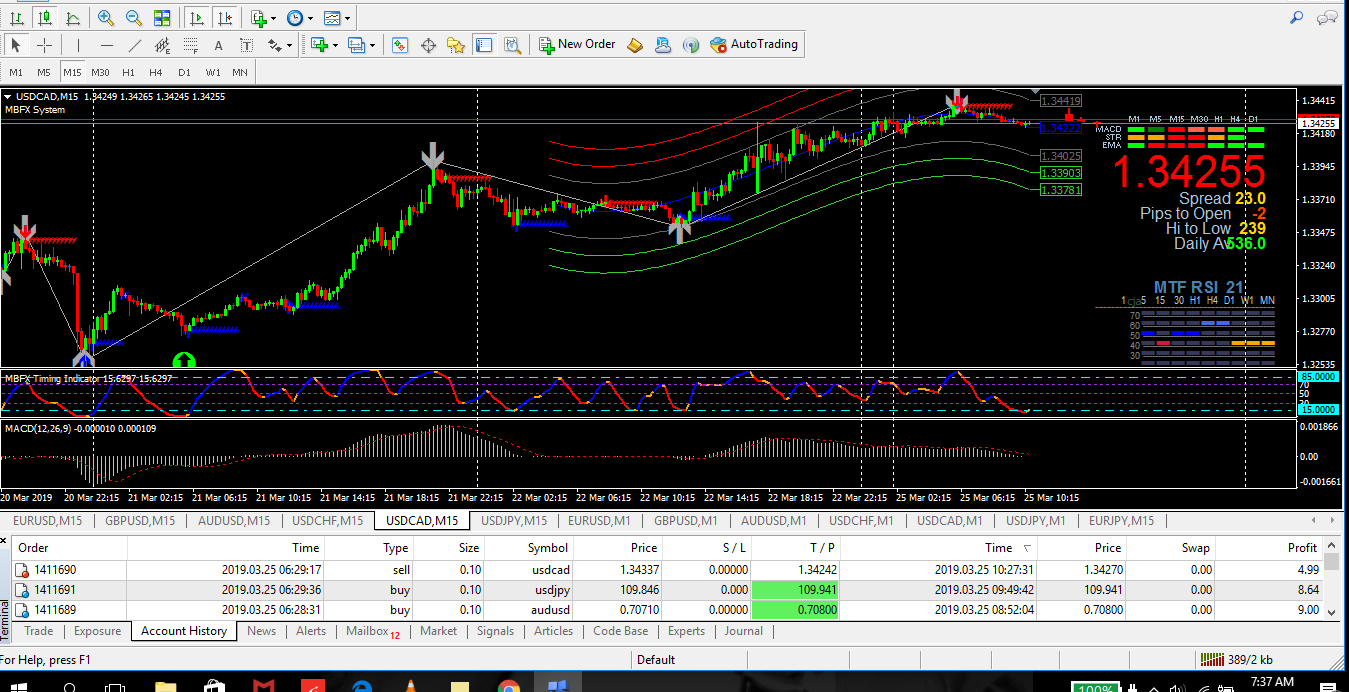
Task: Click terminal scrollbar down arrow
Action: pos(1331,612)
